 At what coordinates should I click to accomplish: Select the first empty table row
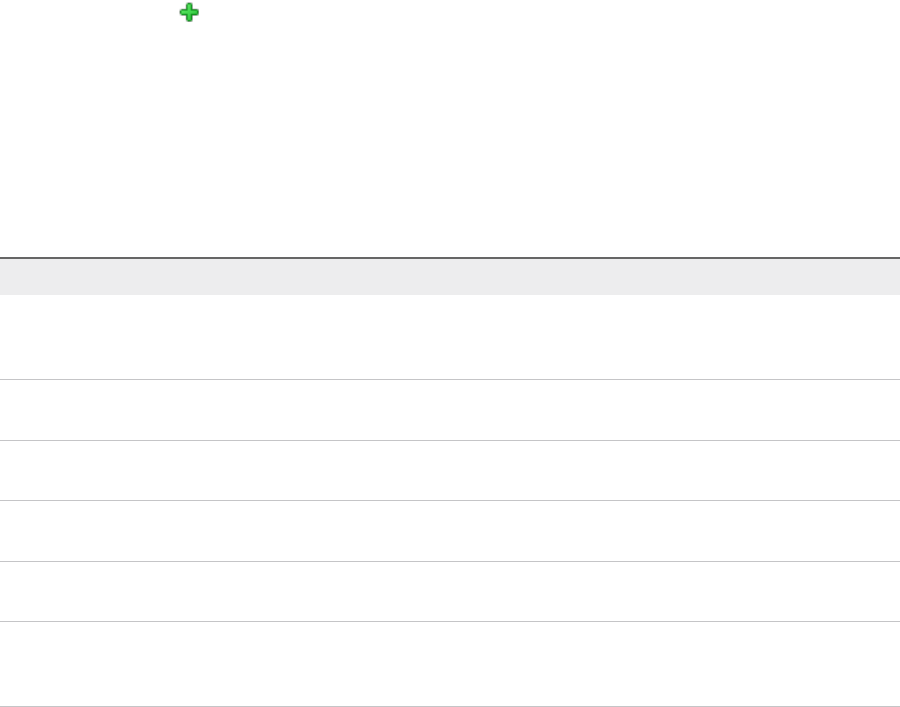pyautogui.click(x=450, y=337)
